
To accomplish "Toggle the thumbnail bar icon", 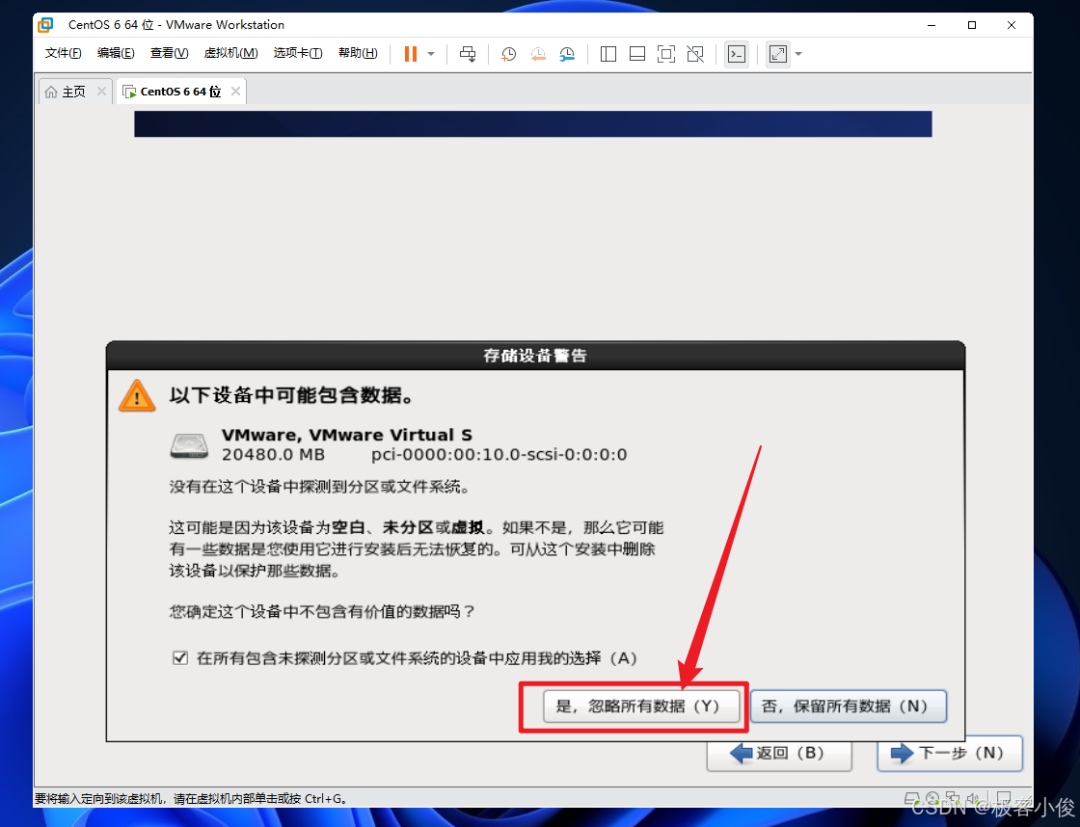I will click(x=637, y=54).
